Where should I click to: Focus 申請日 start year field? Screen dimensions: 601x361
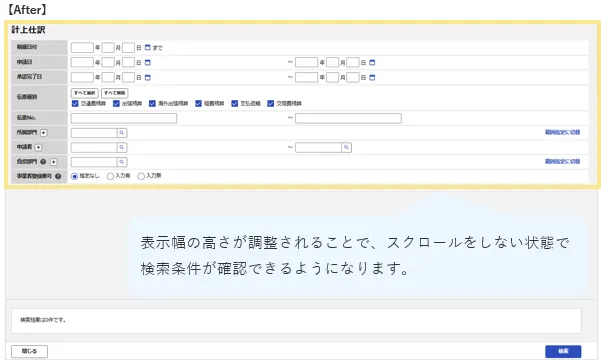pos(82,62)
